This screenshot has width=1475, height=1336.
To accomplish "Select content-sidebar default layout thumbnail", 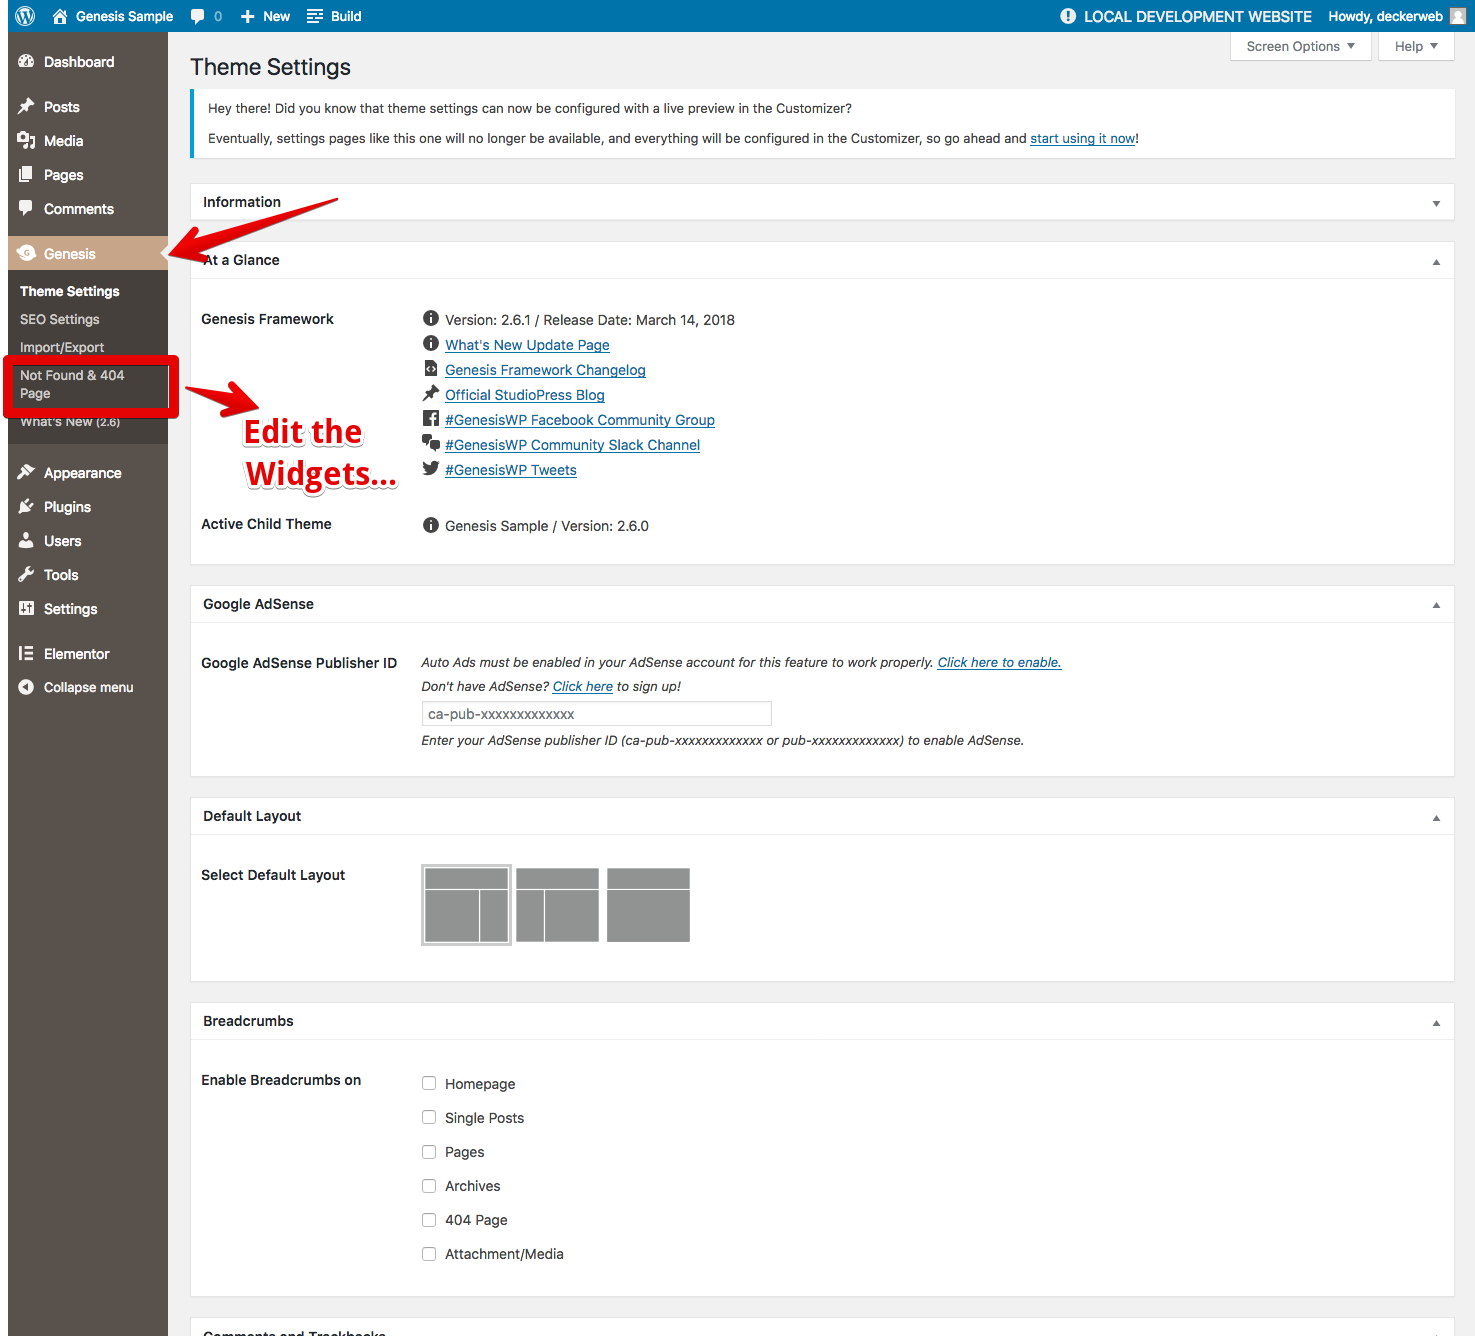I will (467, 905).
